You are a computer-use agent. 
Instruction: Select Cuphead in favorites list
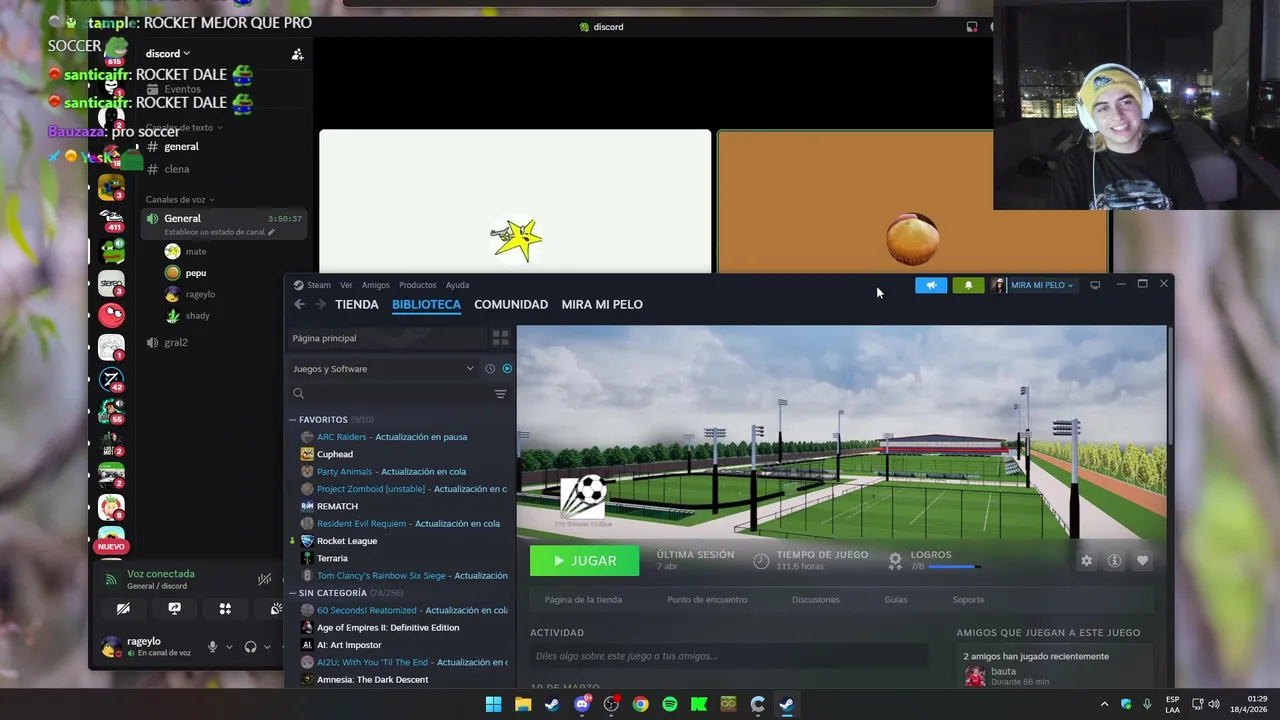point(334,454)
